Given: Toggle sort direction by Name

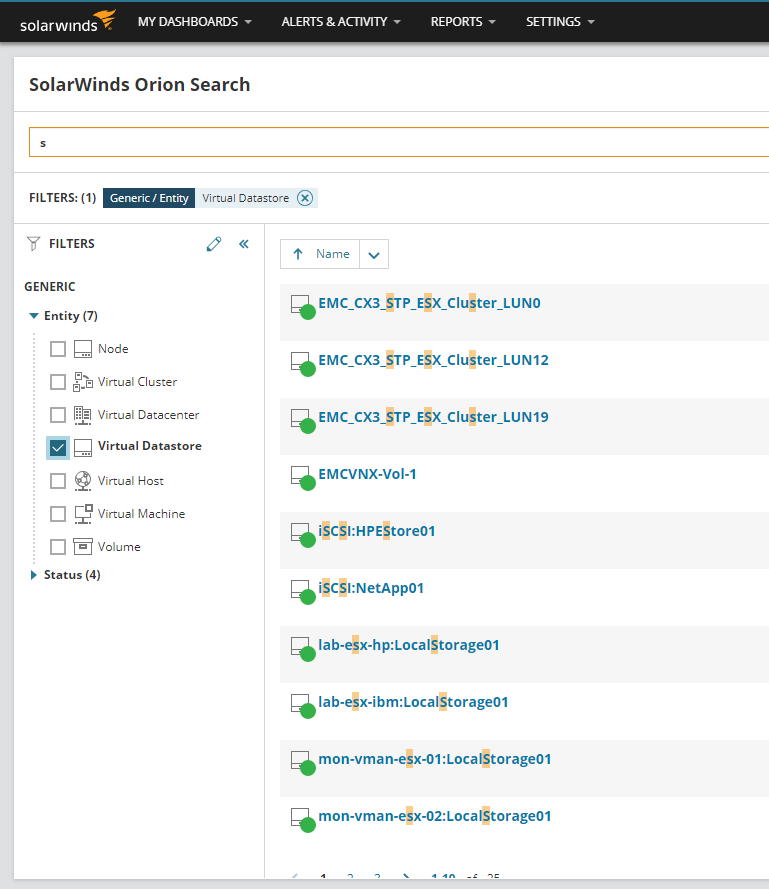Looking at the screenshot, I should [x=320, y=254].
